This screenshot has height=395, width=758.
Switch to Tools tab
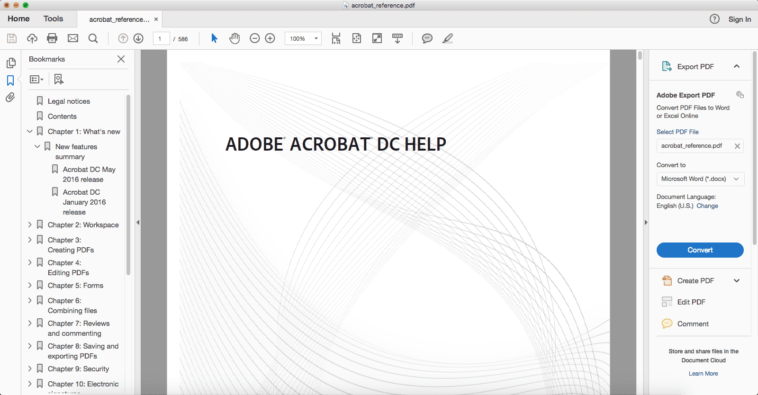tap(53, 19)
